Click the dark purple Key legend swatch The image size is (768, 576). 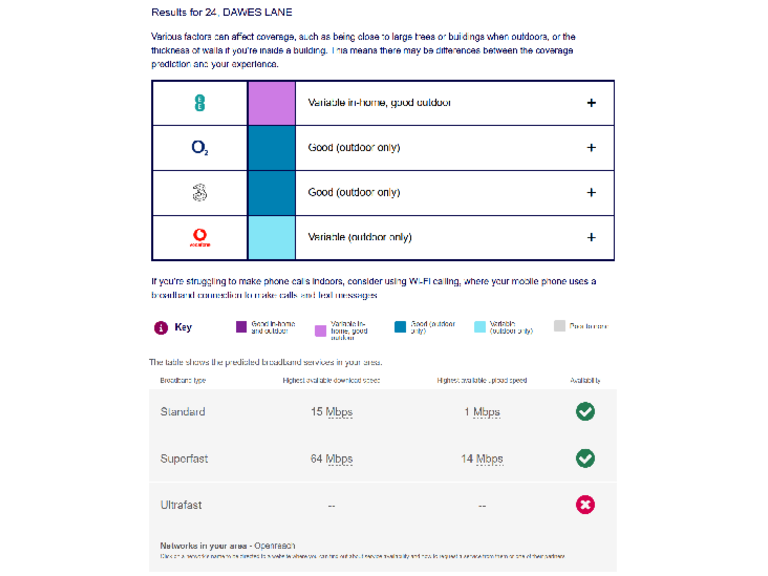pyautogui.click(x=241, y=326)
